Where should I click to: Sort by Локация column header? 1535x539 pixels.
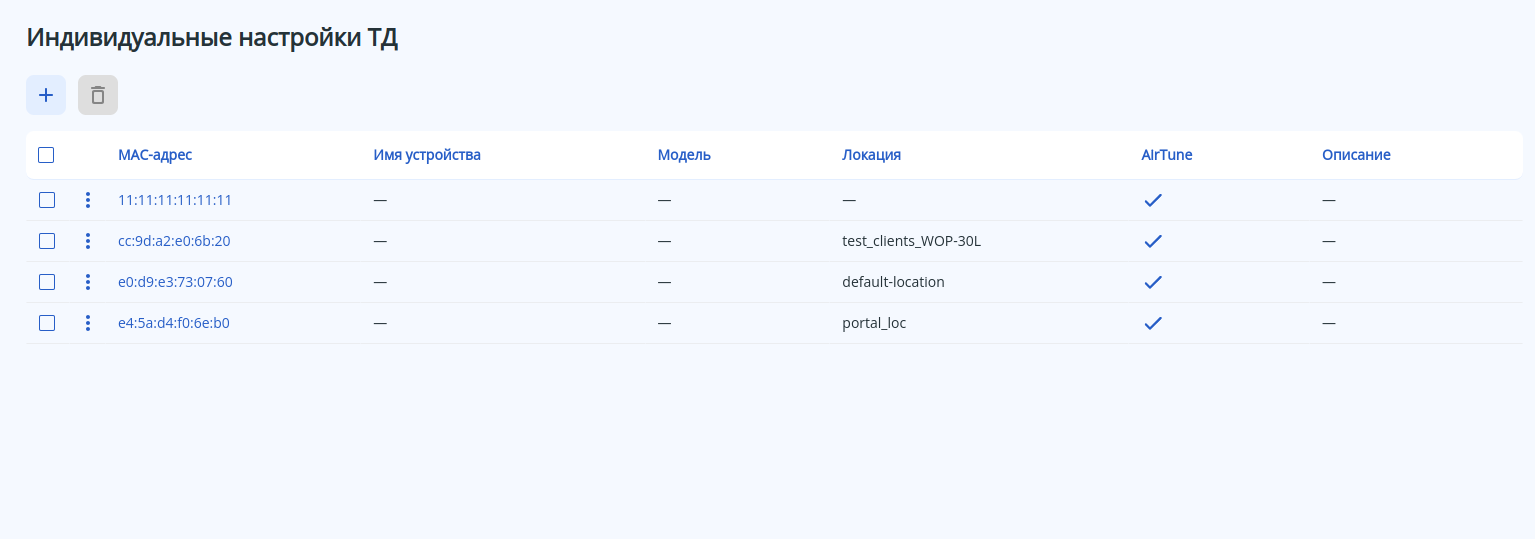coord(871,155)
